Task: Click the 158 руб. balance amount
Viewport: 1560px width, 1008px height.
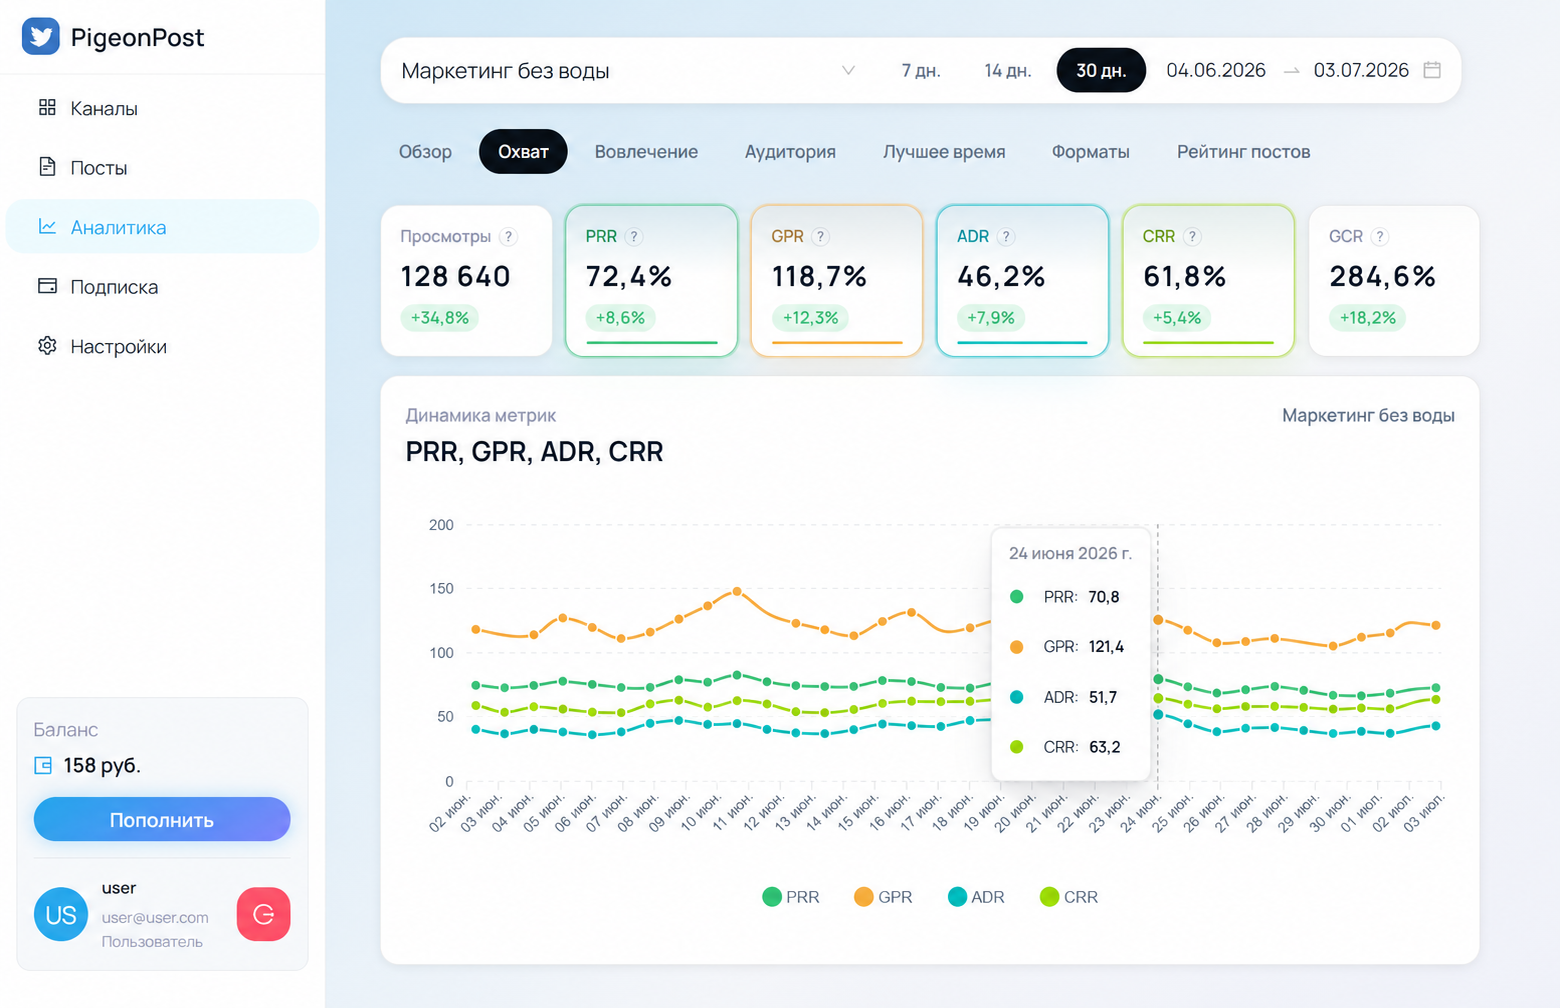Action: [102, 766]
